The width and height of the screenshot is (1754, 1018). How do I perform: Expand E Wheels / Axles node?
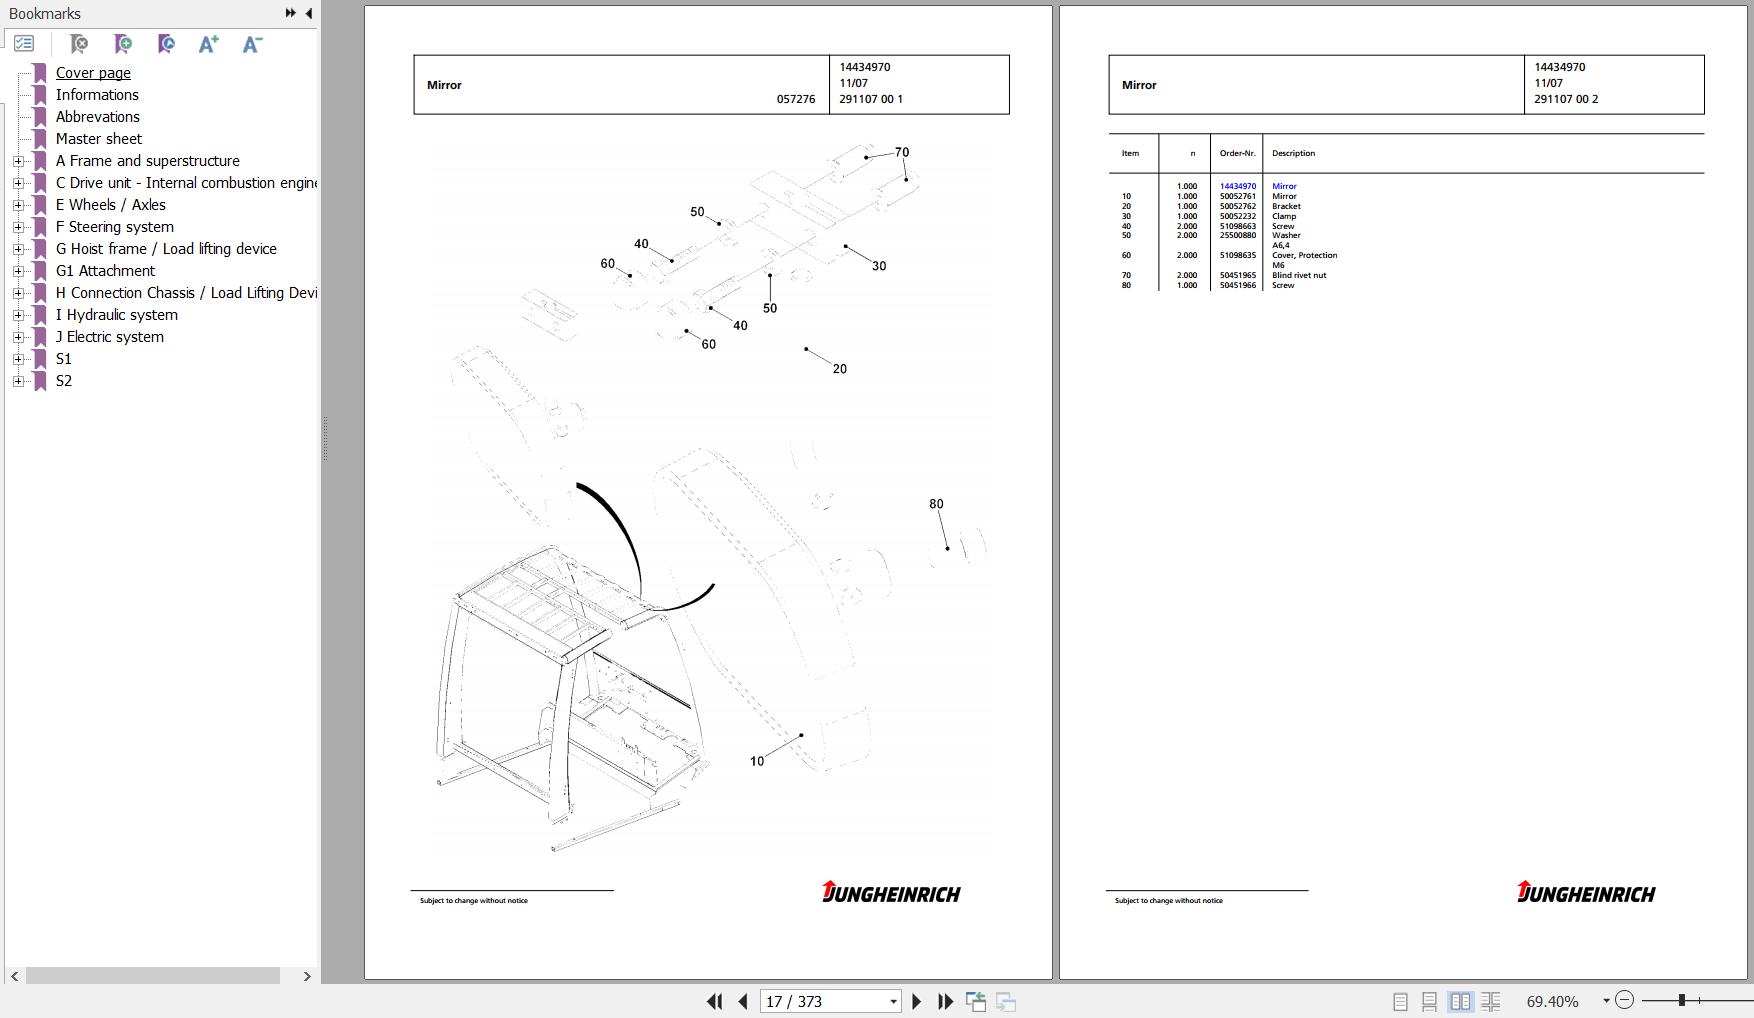[x=18, y=205]
